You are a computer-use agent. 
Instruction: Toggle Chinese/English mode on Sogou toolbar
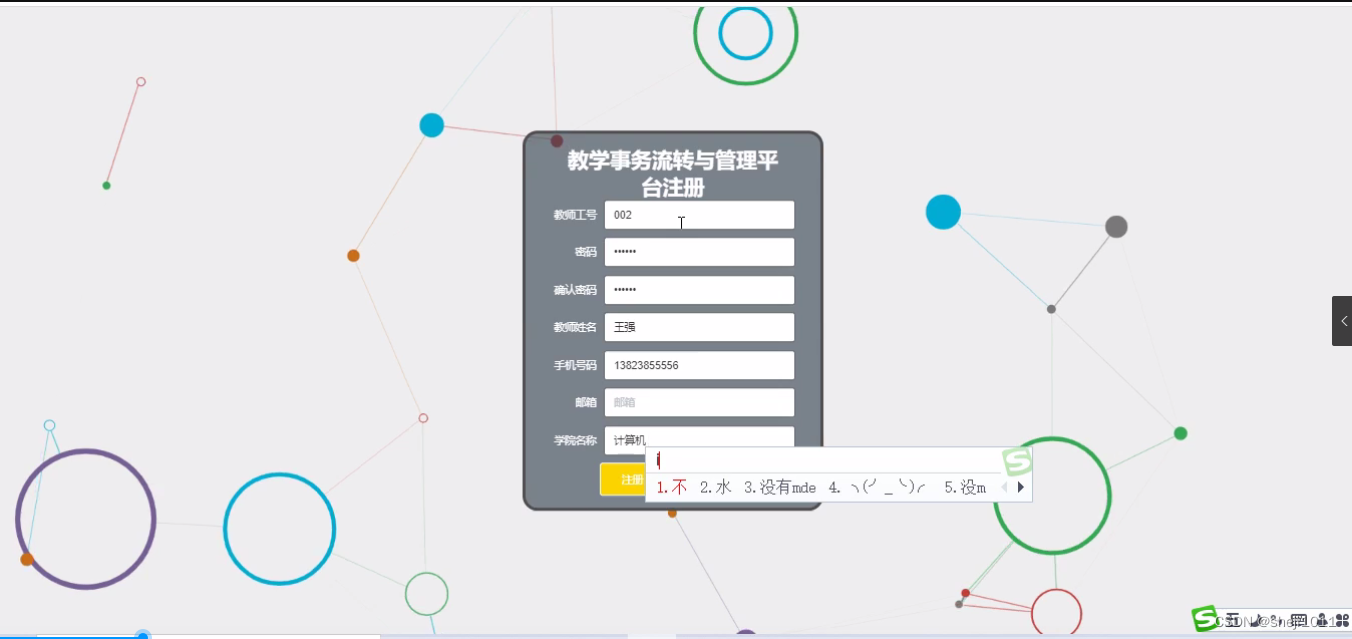coord(1232,620)
